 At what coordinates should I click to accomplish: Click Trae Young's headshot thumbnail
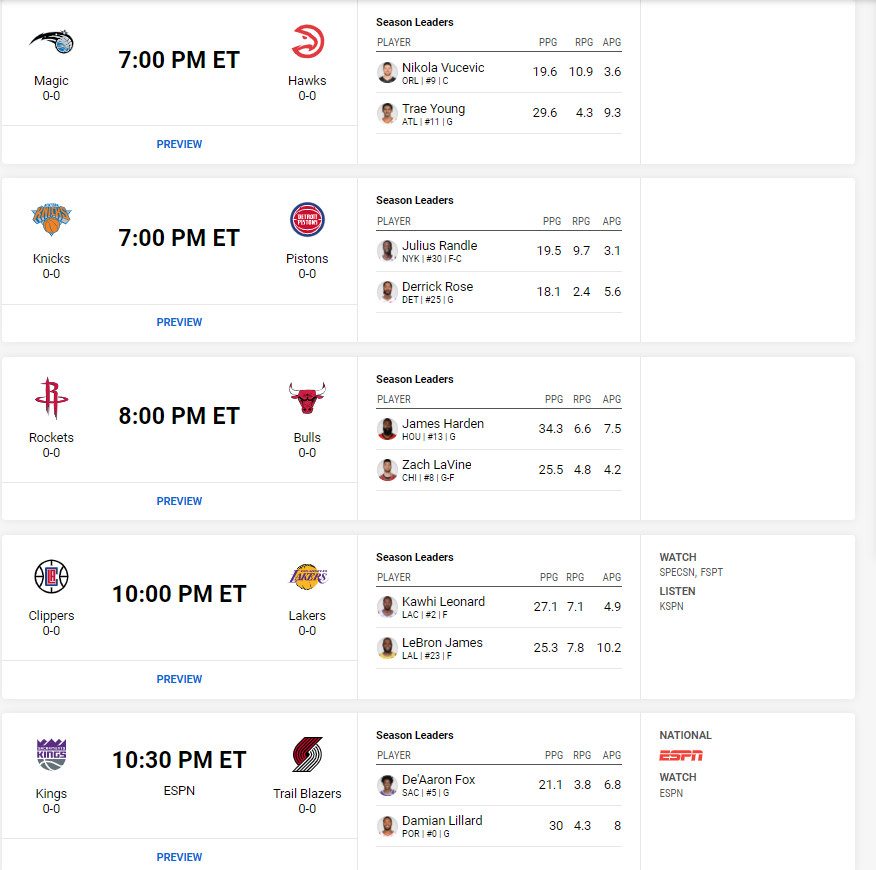[387, 113]
